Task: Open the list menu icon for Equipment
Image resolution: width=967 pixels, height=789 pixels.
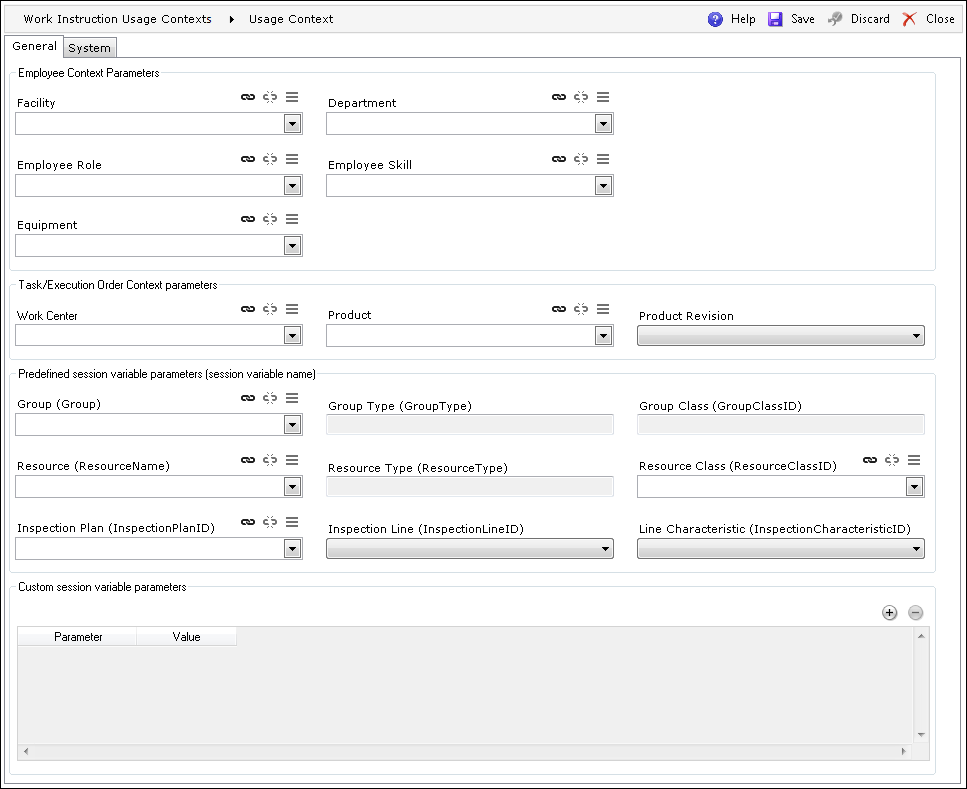Action: [292, 219]
